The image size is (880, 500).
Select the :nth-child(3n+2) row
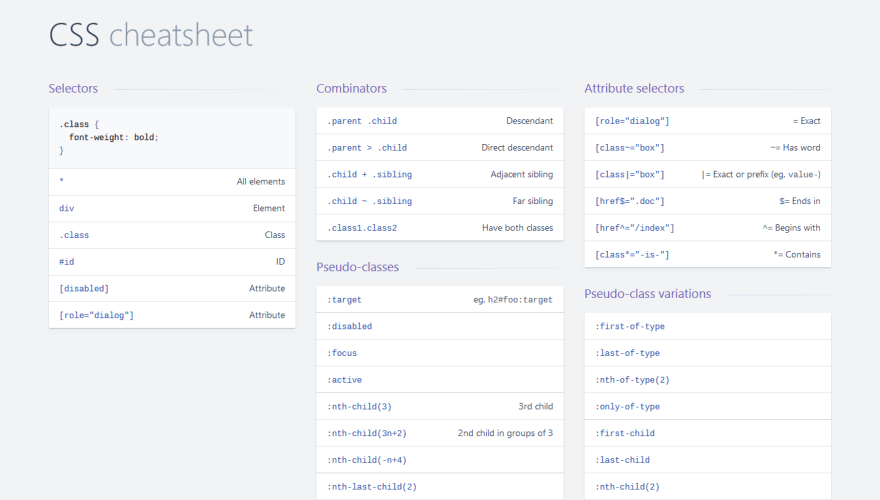(439, 433)
